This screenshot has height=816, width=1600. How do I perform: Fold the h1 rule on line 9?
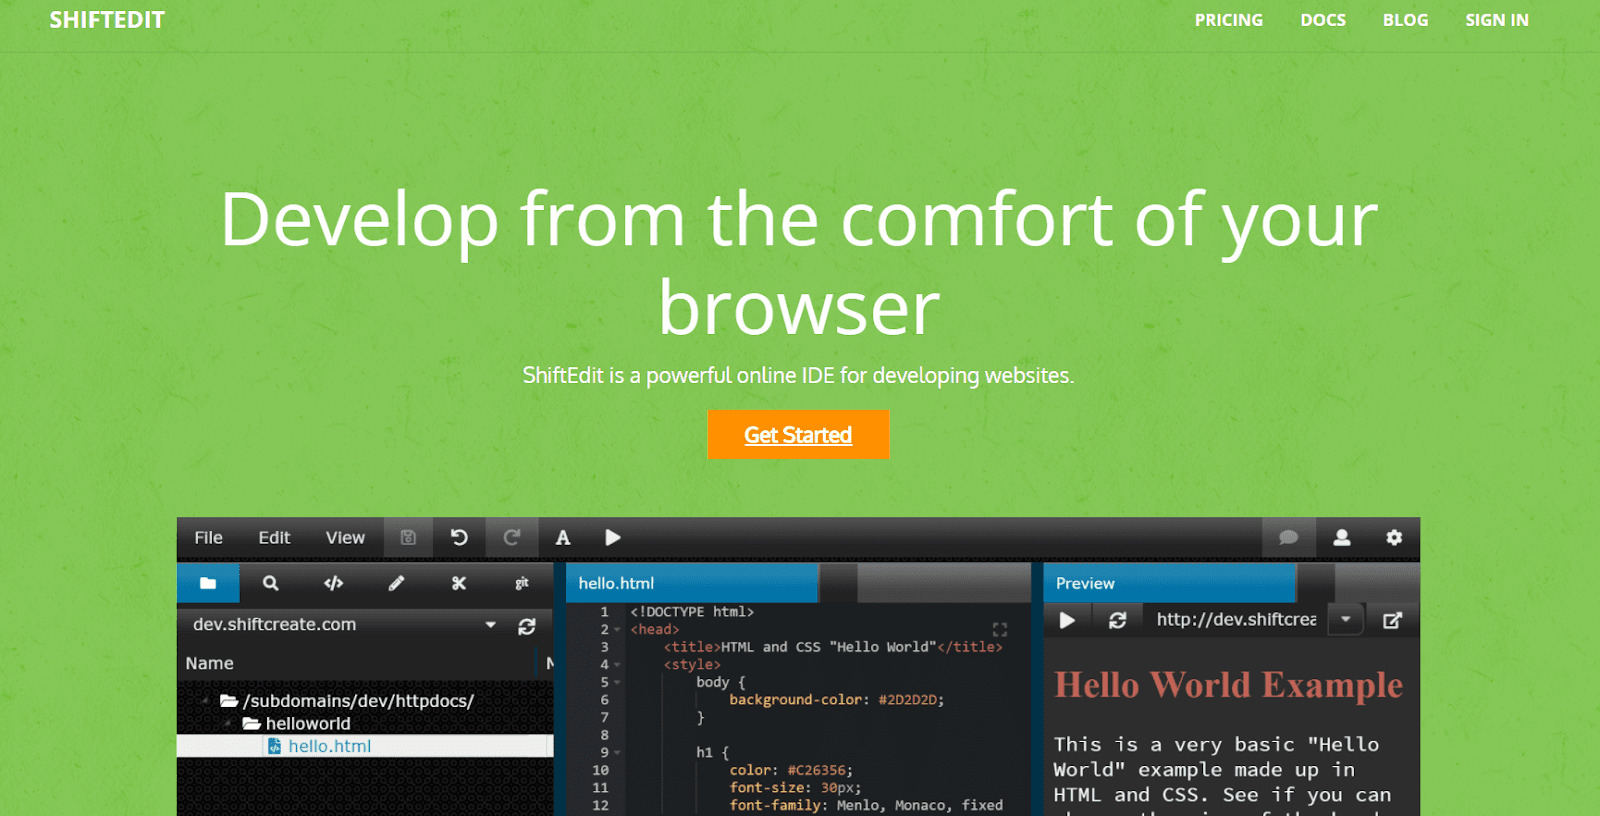[x=618, y=752]
